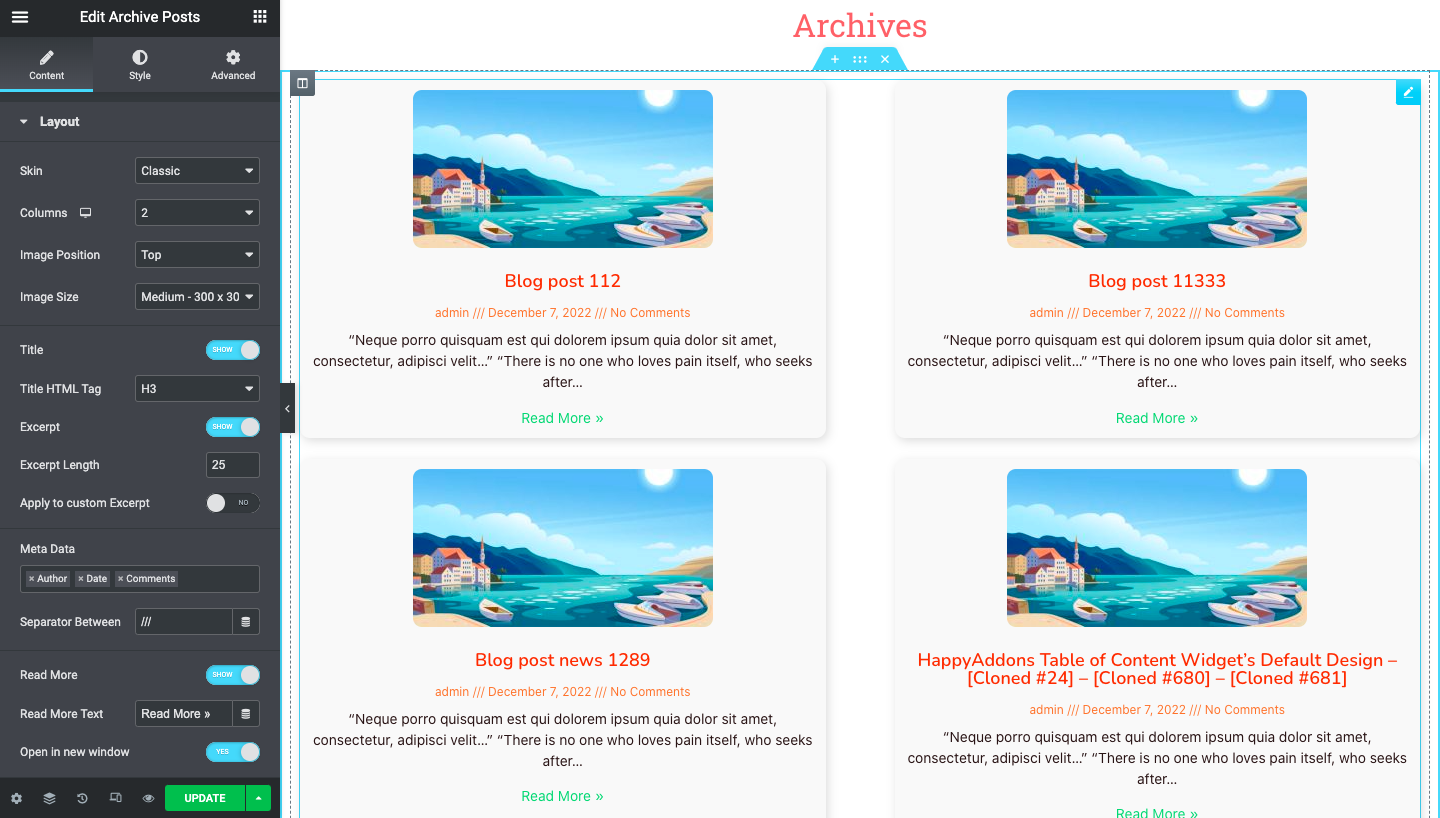The height and width of the screenshot is (818, 1440).
Task: Enable Apply to custom Excerpt
Action: [x=232, y=503]
